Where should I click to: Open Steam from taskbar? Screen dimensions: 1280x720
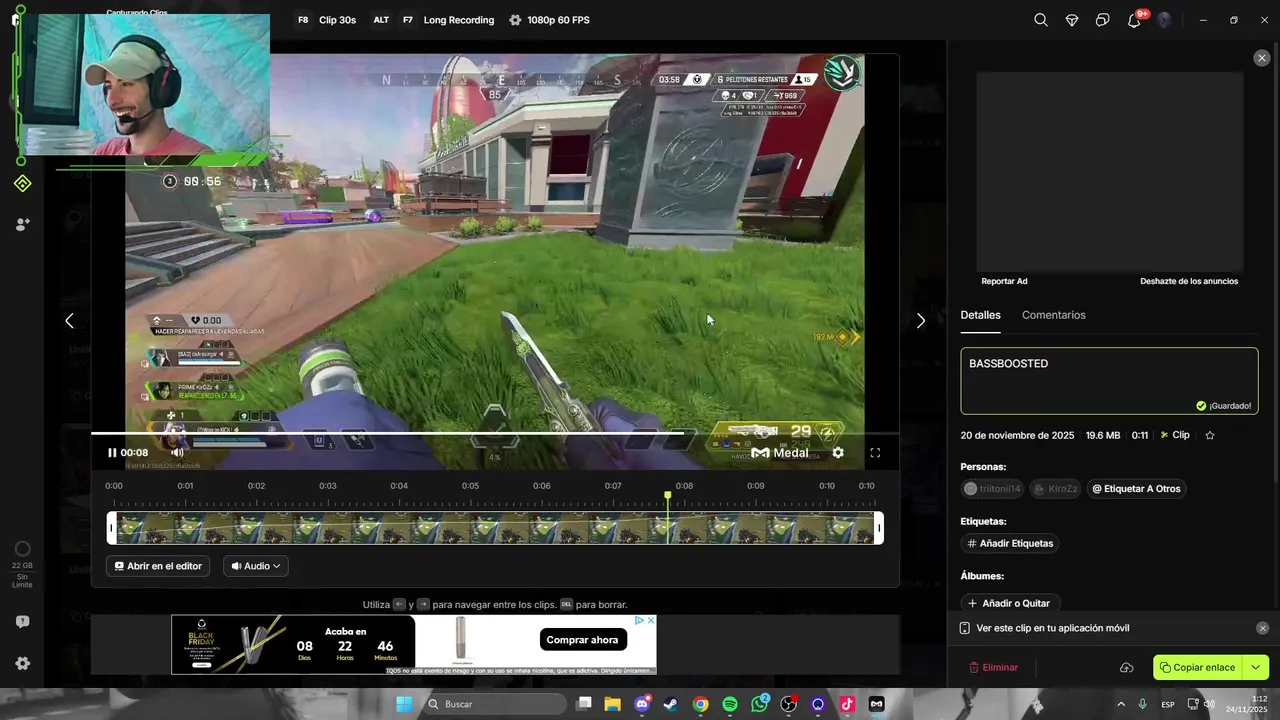pos(671,704)
